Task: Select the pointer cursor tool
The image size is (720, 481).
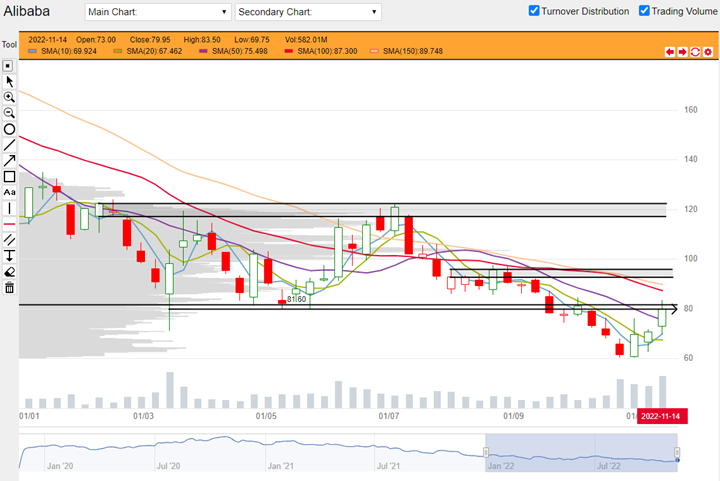Action: tap(9, 82)
